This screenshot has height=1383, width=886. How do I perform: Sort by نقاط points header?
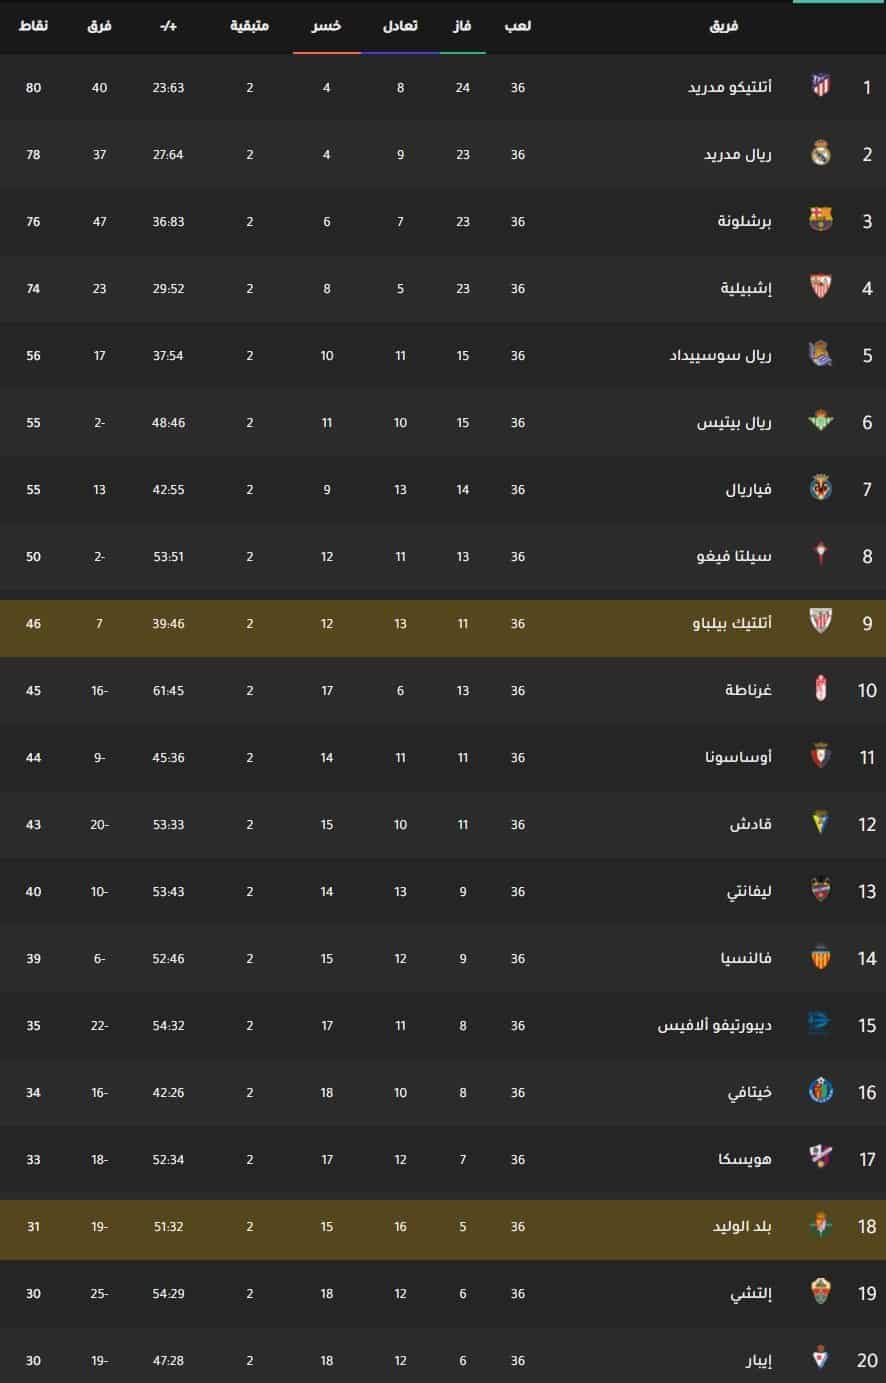(34, 25)
